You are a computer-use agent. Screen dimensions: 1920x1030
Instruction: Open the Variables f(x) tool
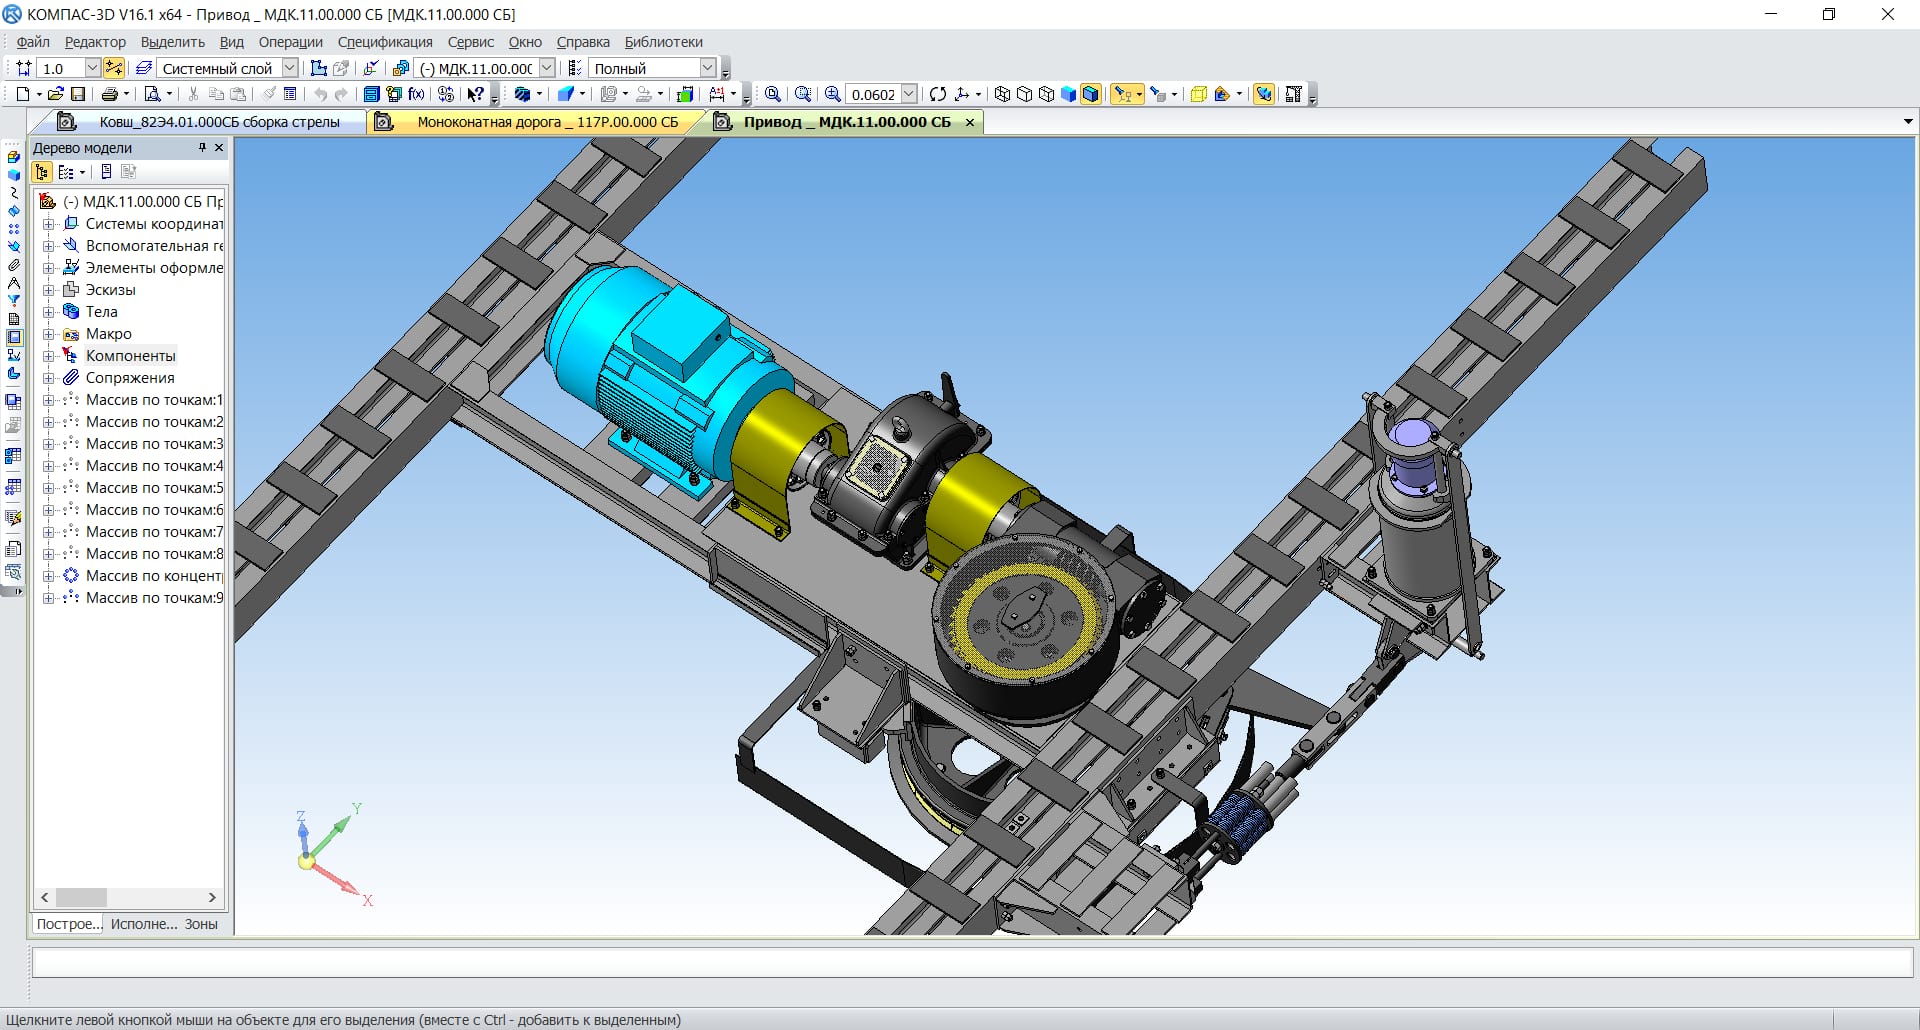(x=416, y=94)
